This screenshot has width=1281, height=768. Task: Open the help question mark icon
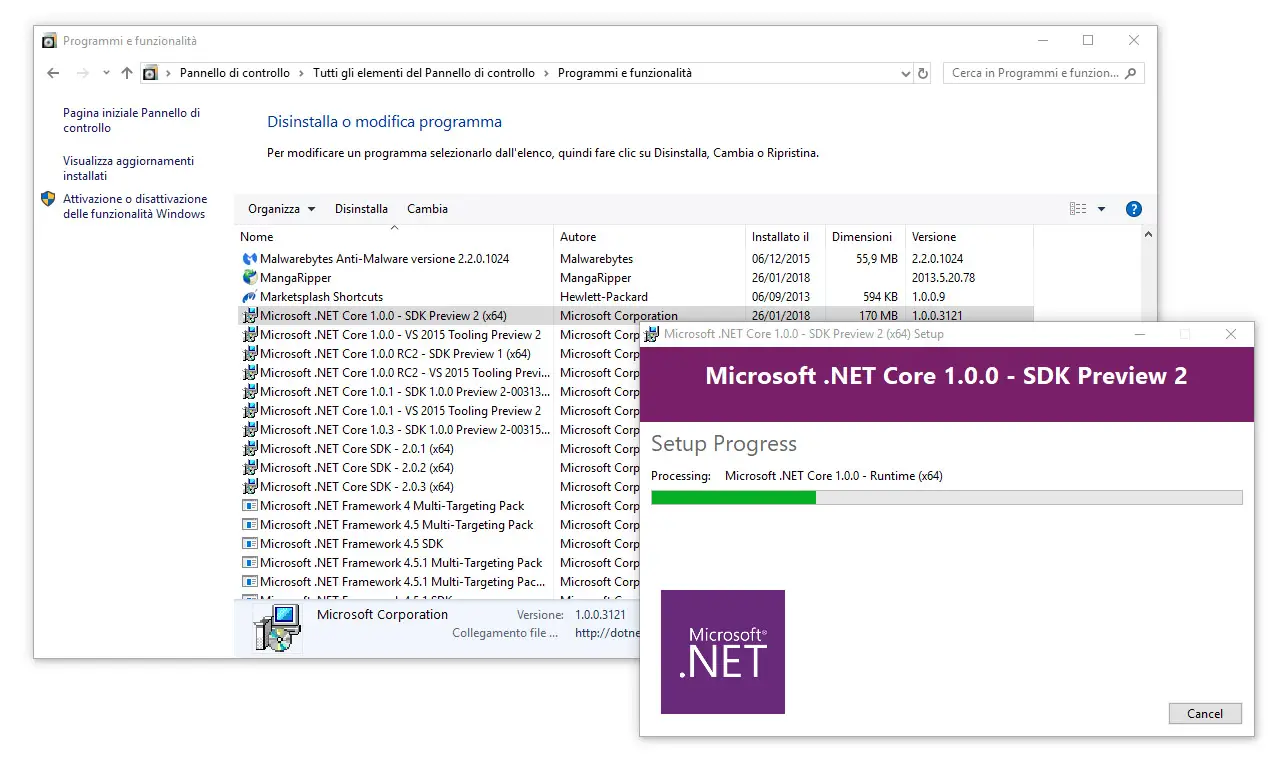[x=1133, y=209]
